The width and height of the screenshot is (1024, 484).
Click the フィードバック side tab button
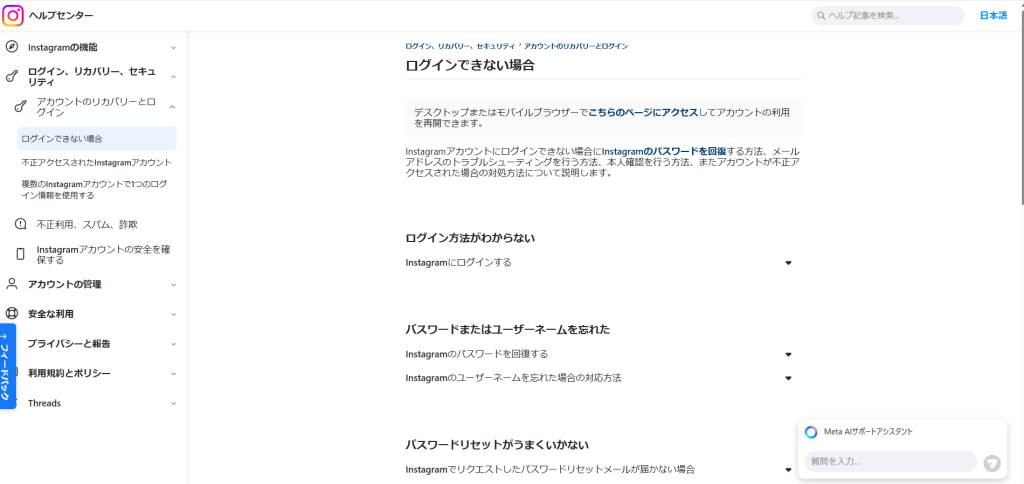coord(7,366)
